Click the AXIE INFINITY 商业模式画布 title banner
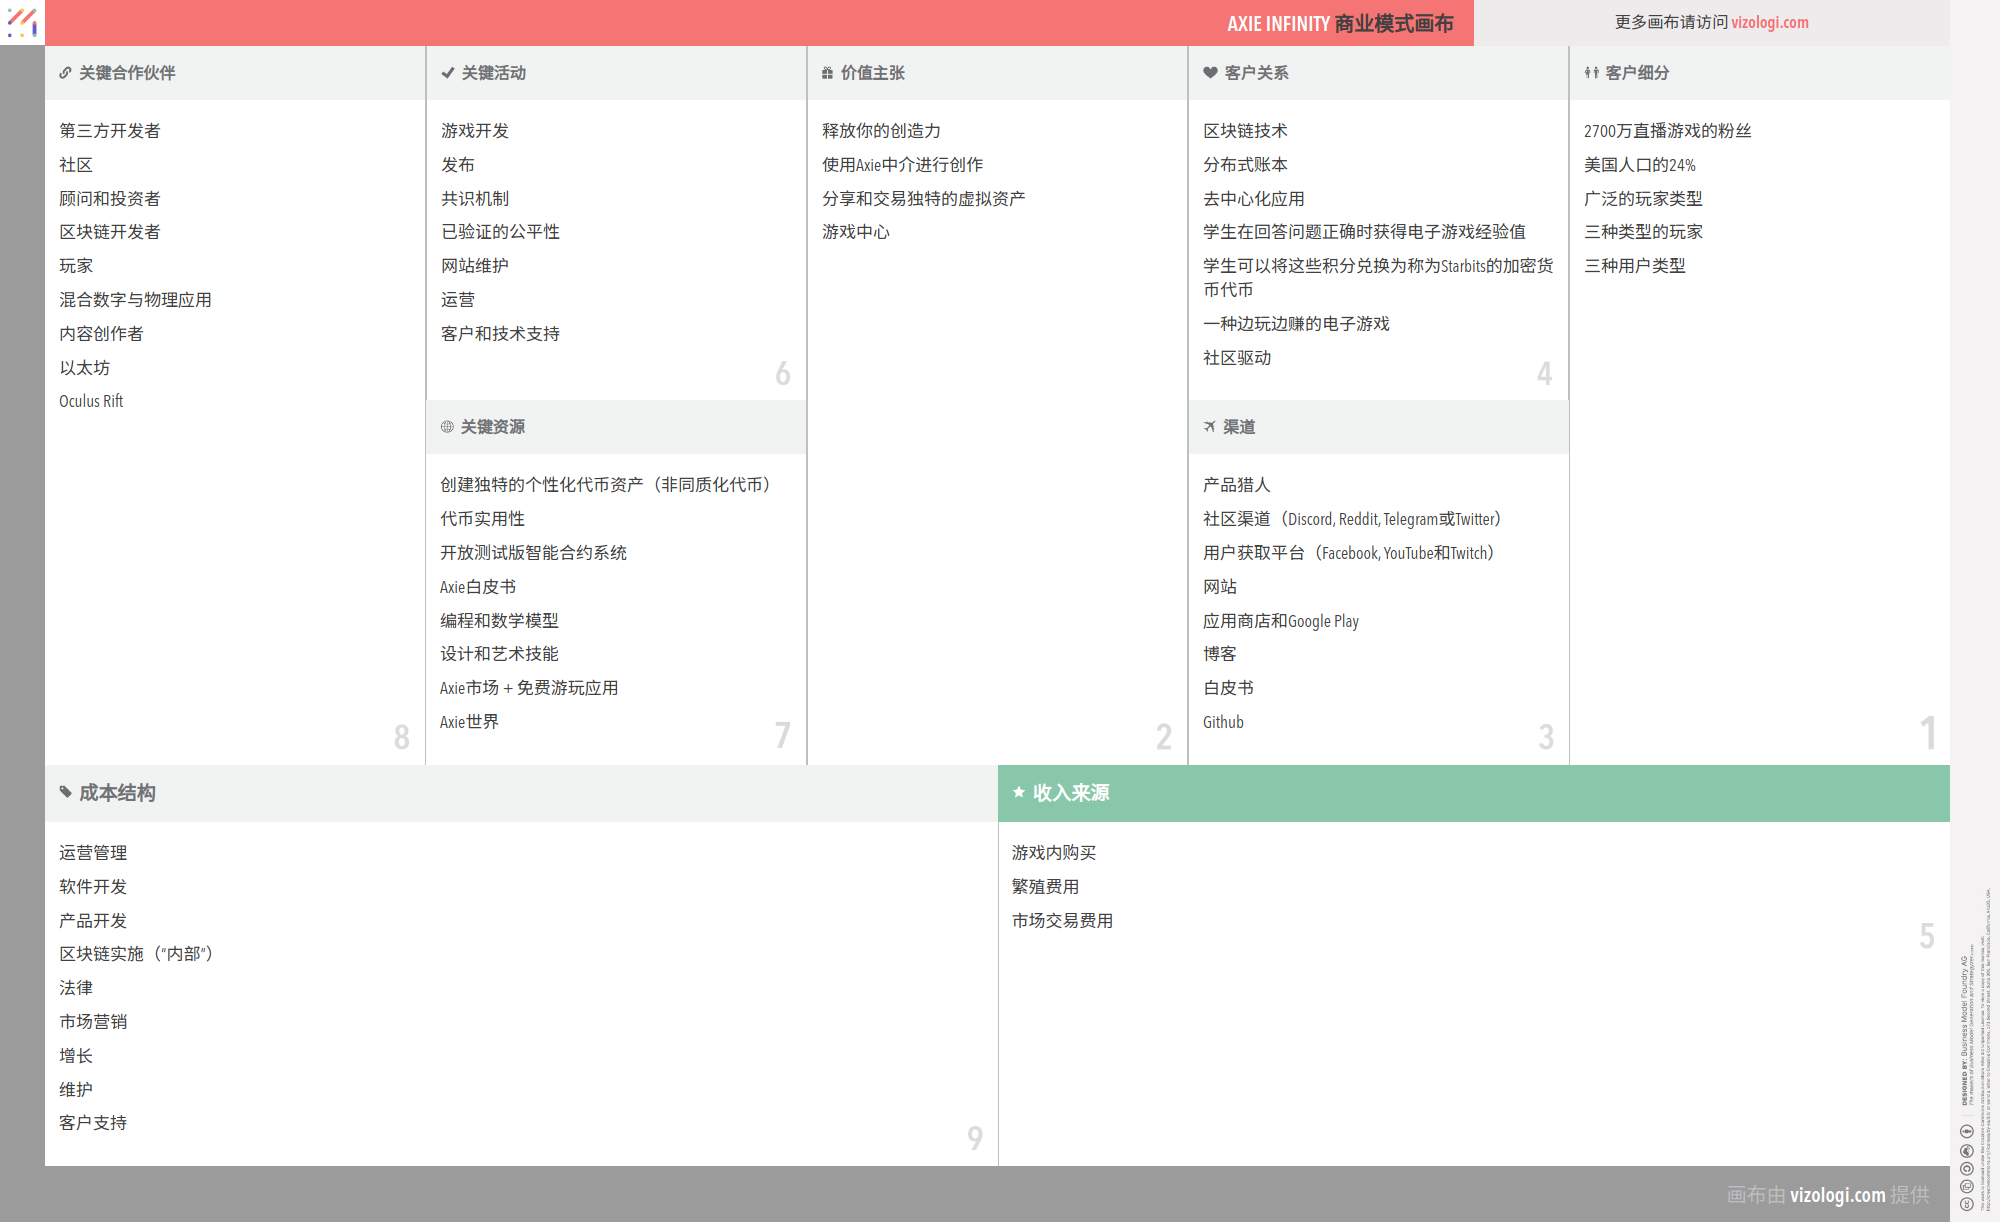This screenshot has width=2000, height=1222. point(1340,22)
